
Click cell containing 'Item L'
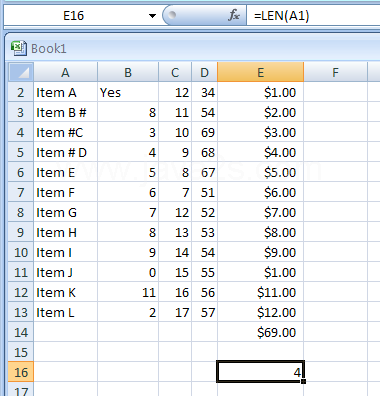pyautogui.click(x=65, y=312)
